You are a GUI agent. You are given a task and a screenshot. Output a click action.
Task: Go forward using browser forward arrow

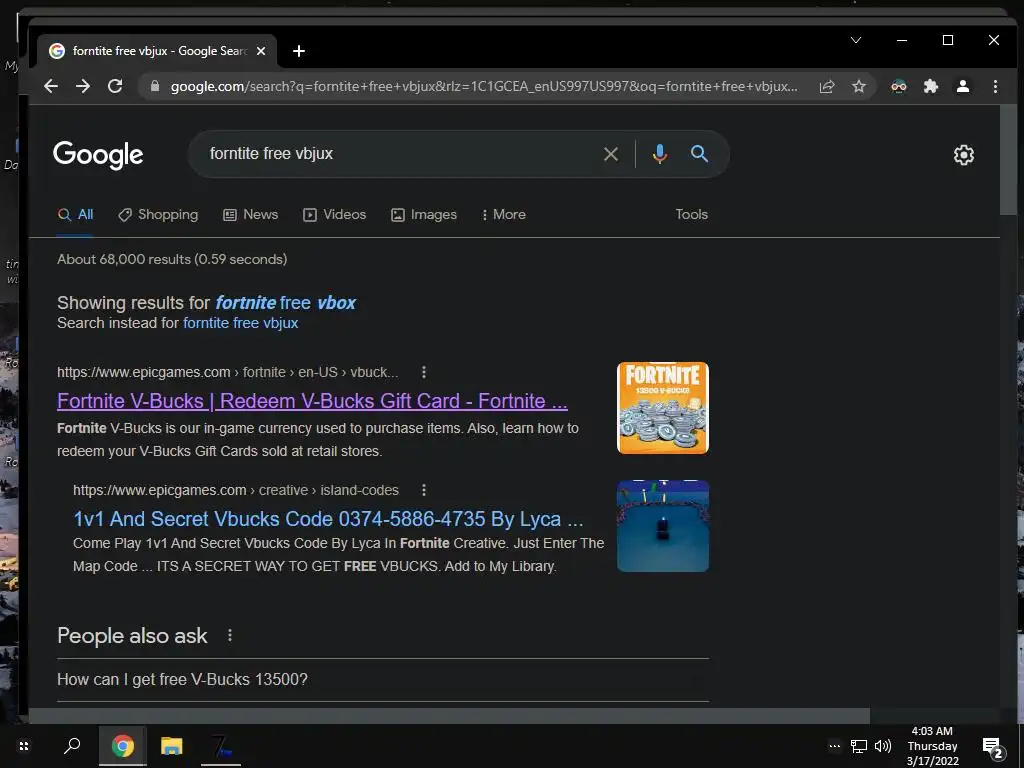coord(83,86)
